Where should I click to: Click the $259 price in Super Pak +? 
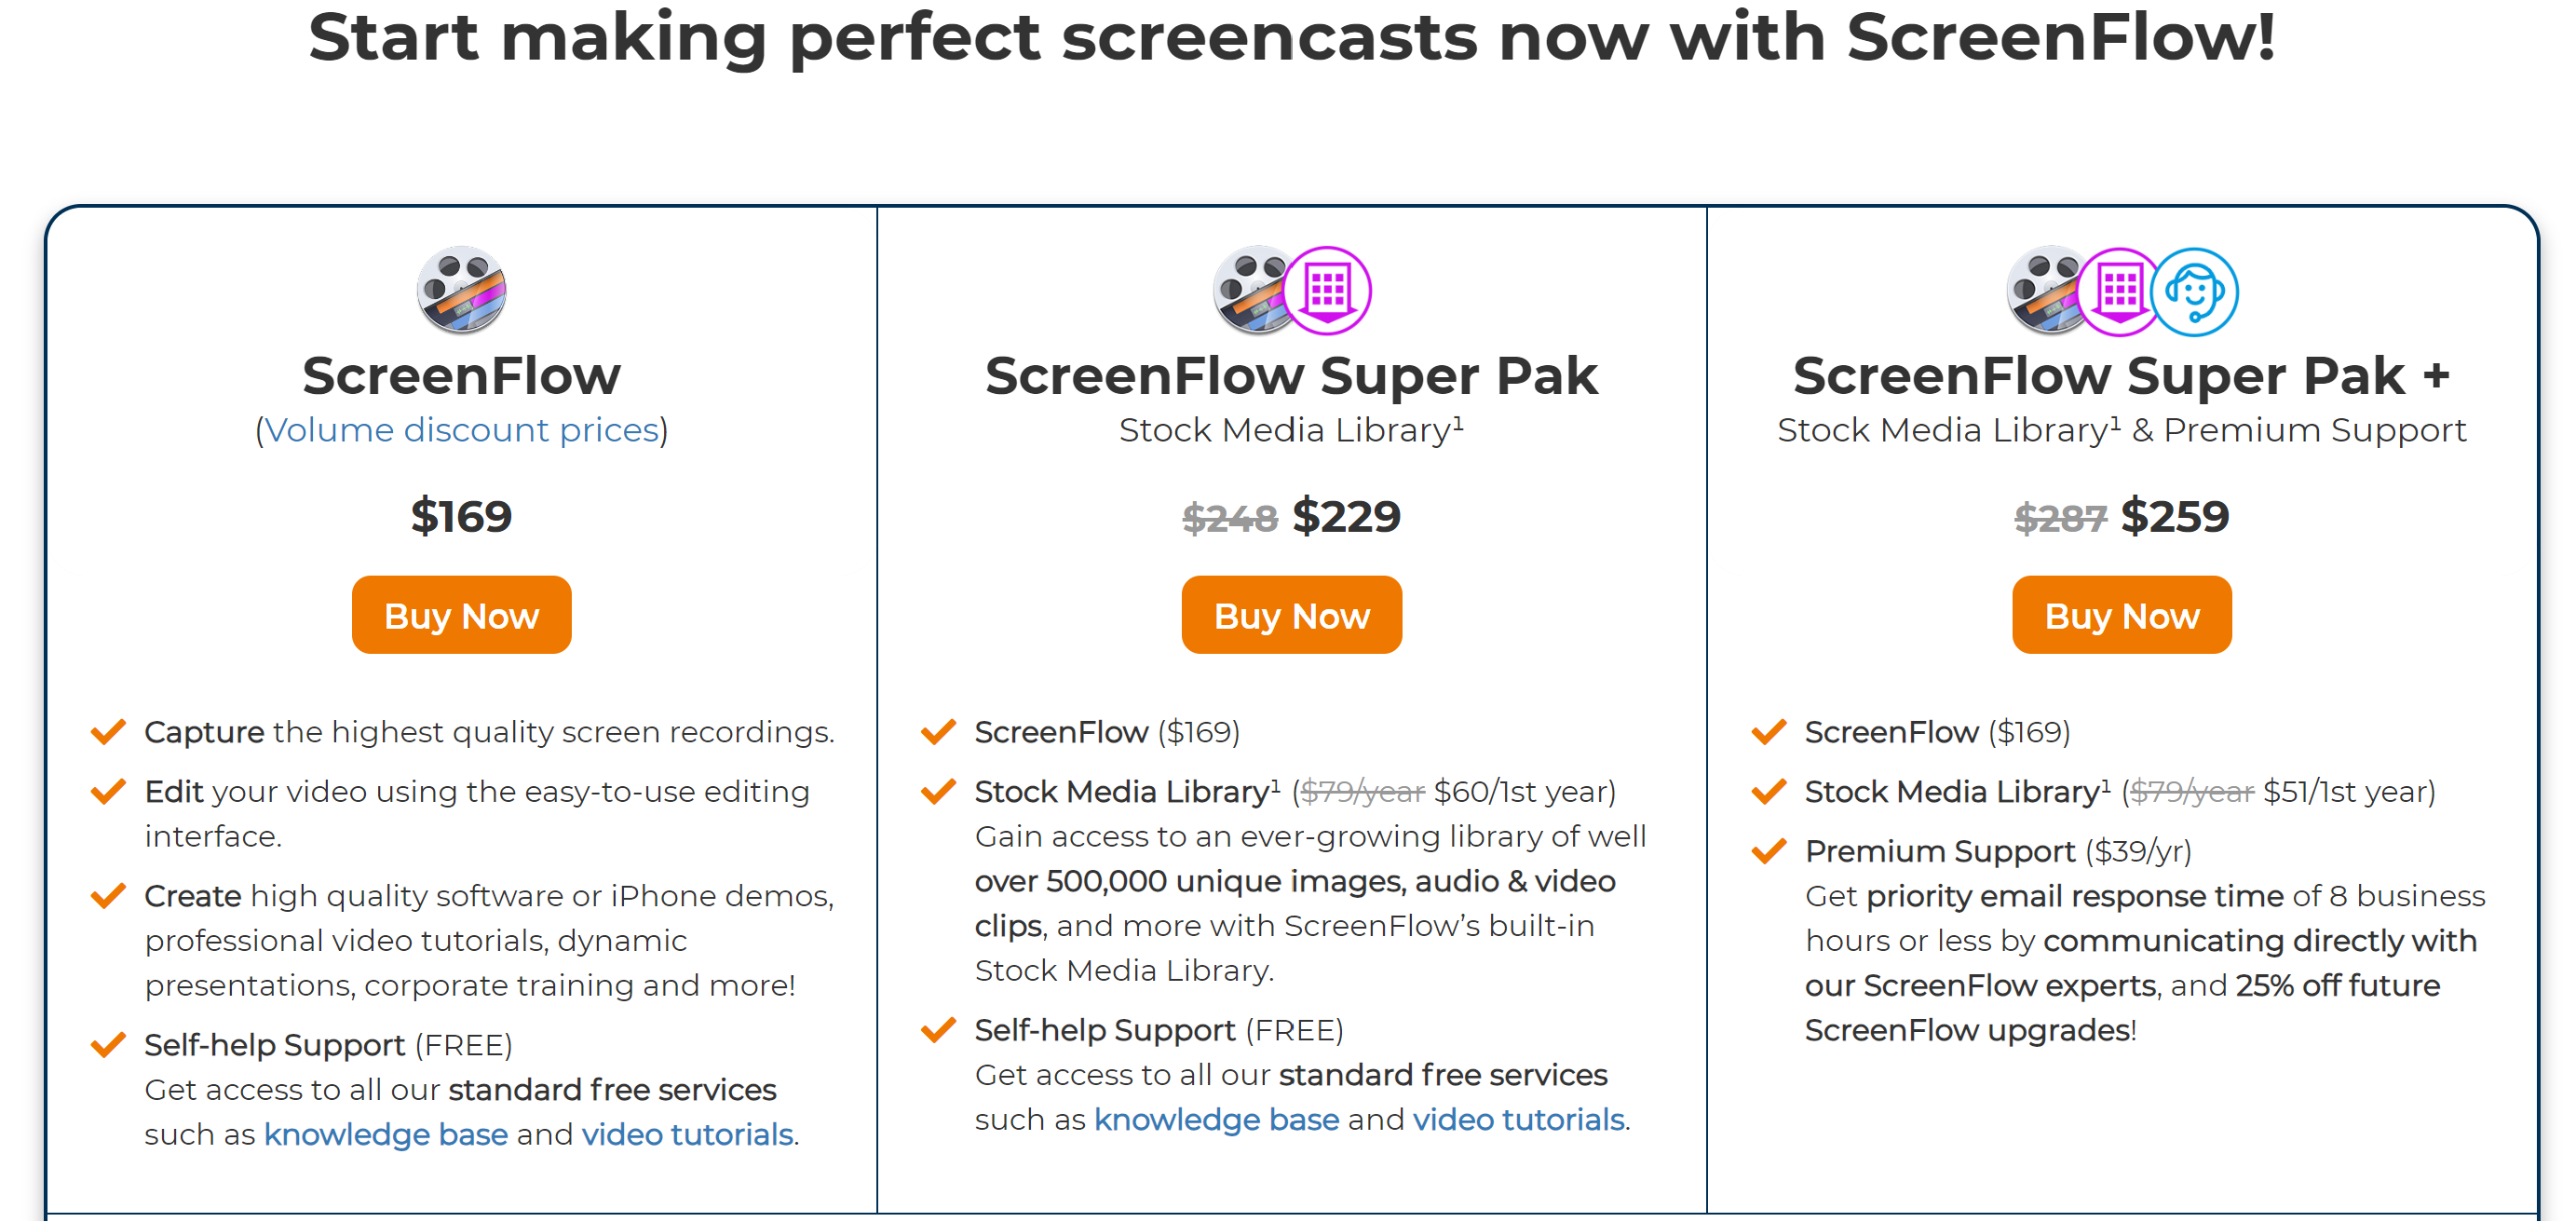[x=2174, y=516]
